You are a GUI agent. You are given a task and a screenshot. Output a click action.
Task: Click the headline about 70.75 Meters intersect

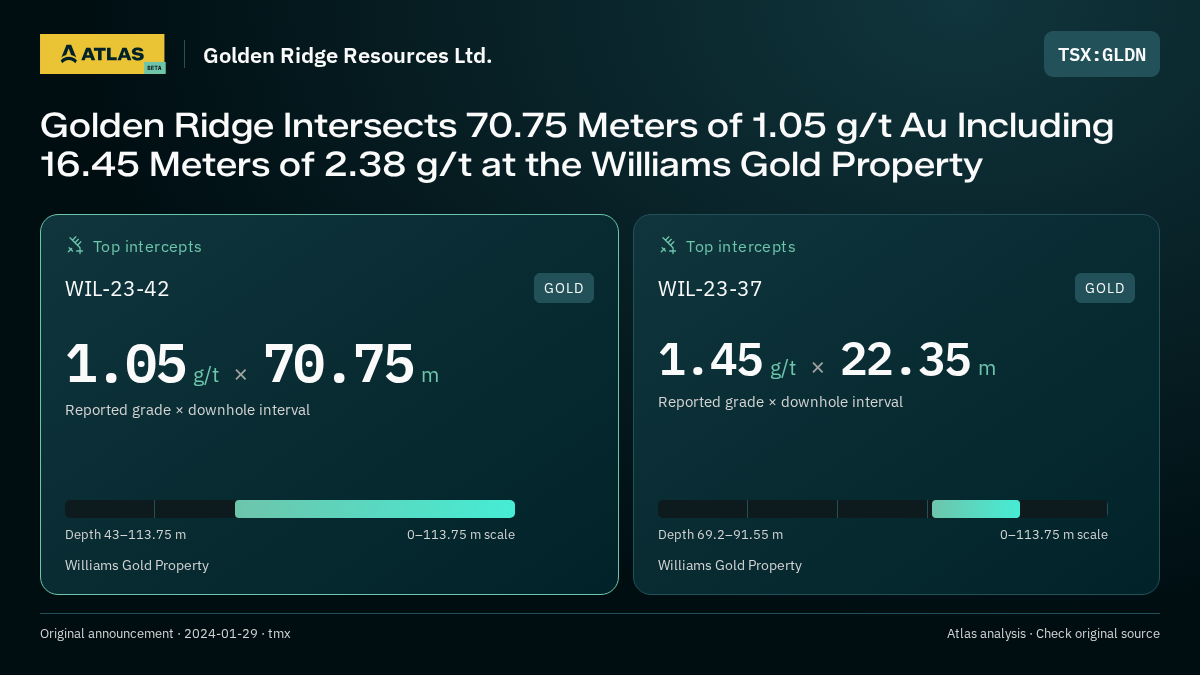point(577,145)
